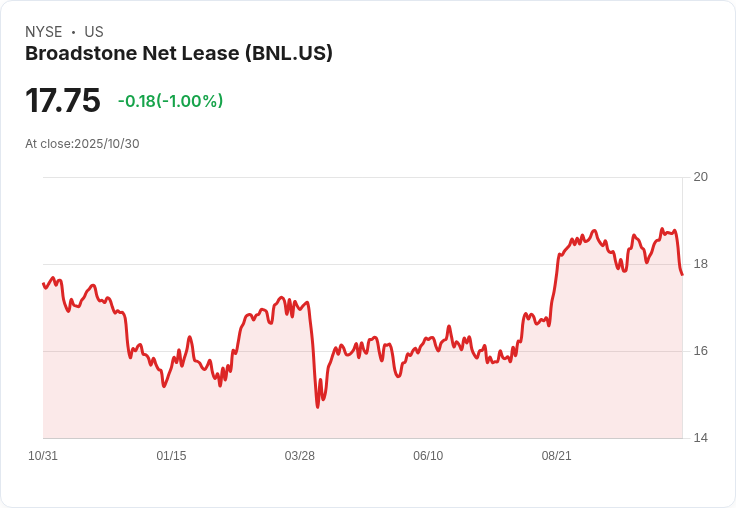Click the At close:2025/10/30 timestamp
Image resolution: width=736 pixels, height=508 pixels.
82,144
